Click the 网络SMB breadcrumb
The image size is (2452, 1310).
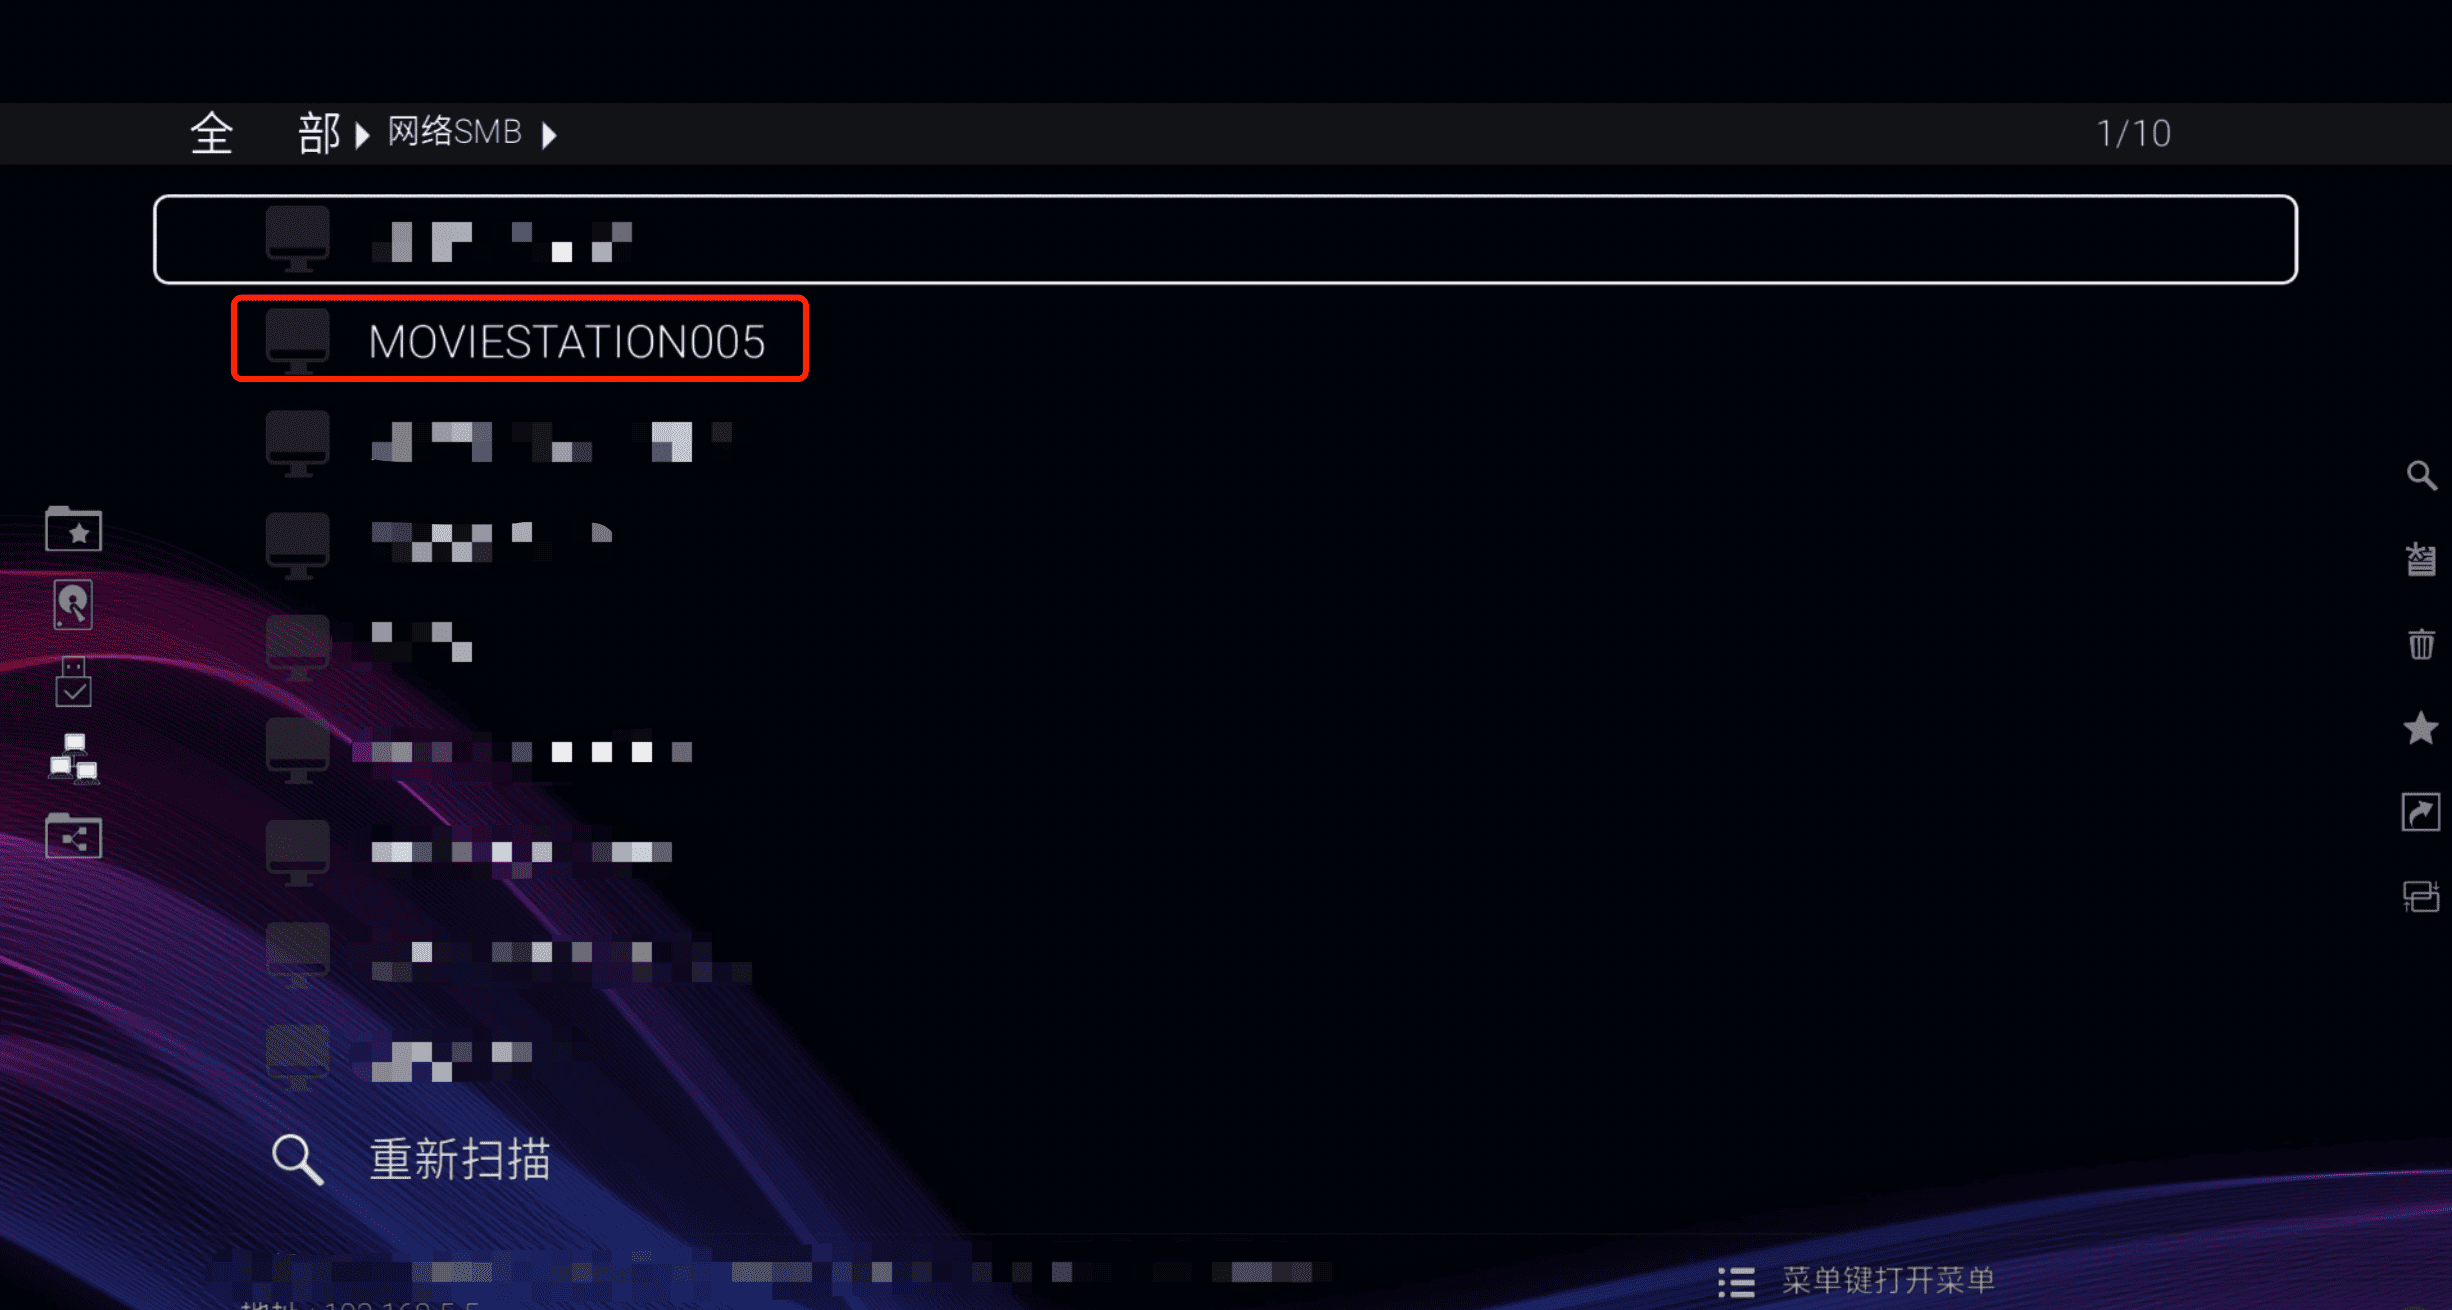455,132
